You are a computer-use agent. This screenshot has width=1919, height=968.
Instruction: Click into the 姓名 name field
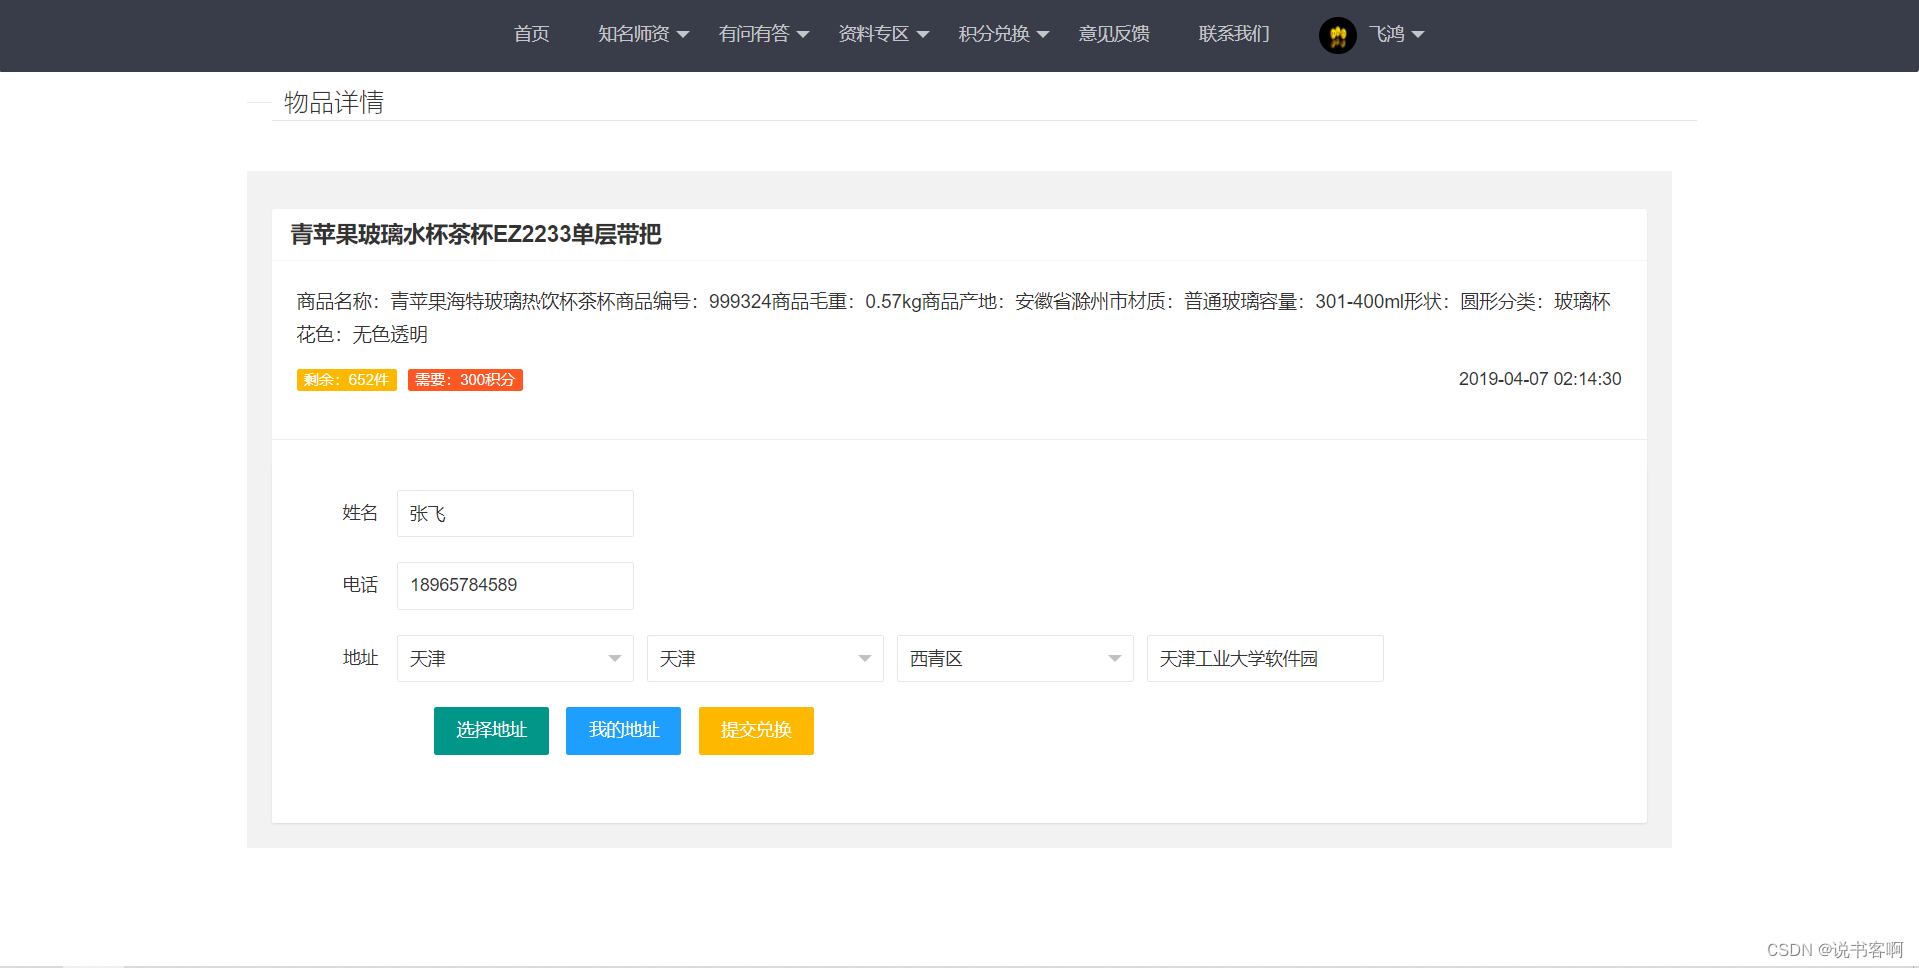(x=515, y=513)
